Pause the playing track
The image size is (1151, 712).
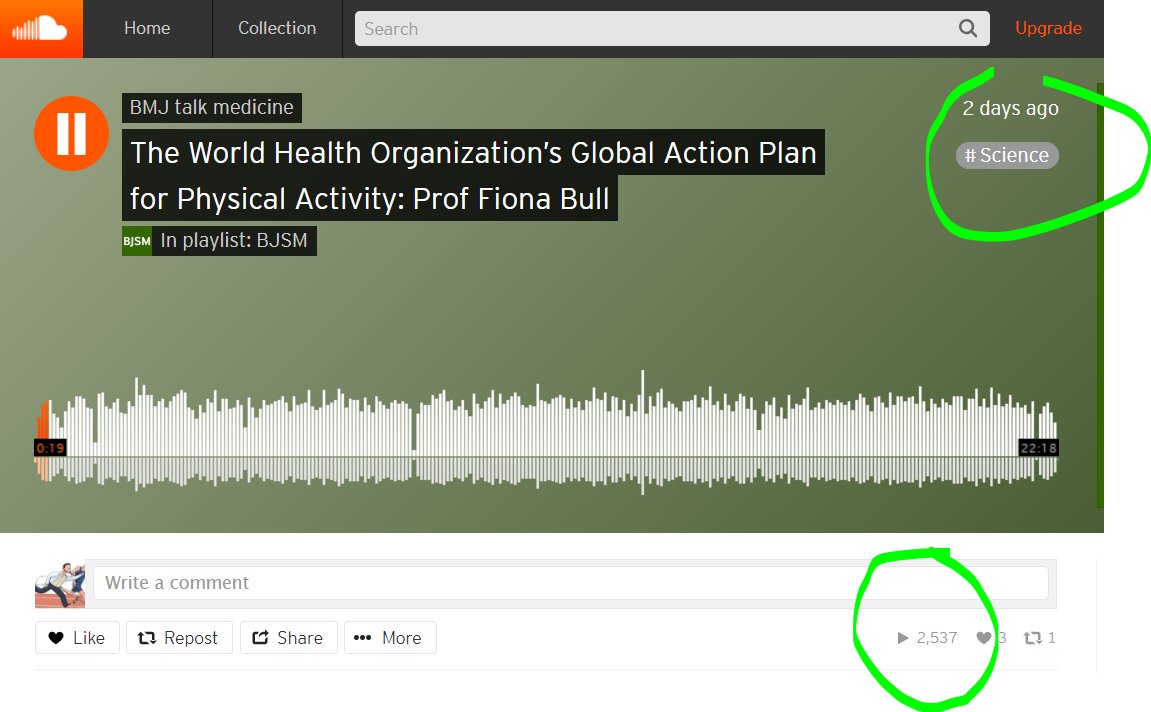pyautogui.click(x=71, y=133)
